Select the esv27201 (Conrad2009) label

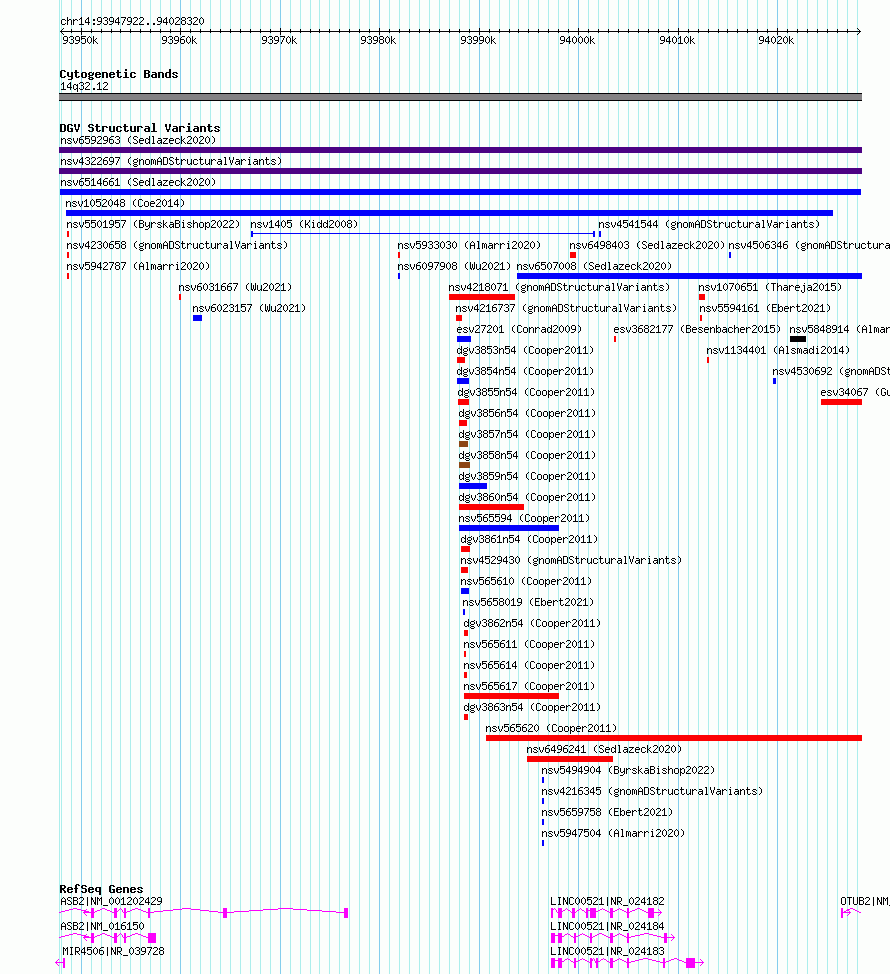tap(519, 329)
